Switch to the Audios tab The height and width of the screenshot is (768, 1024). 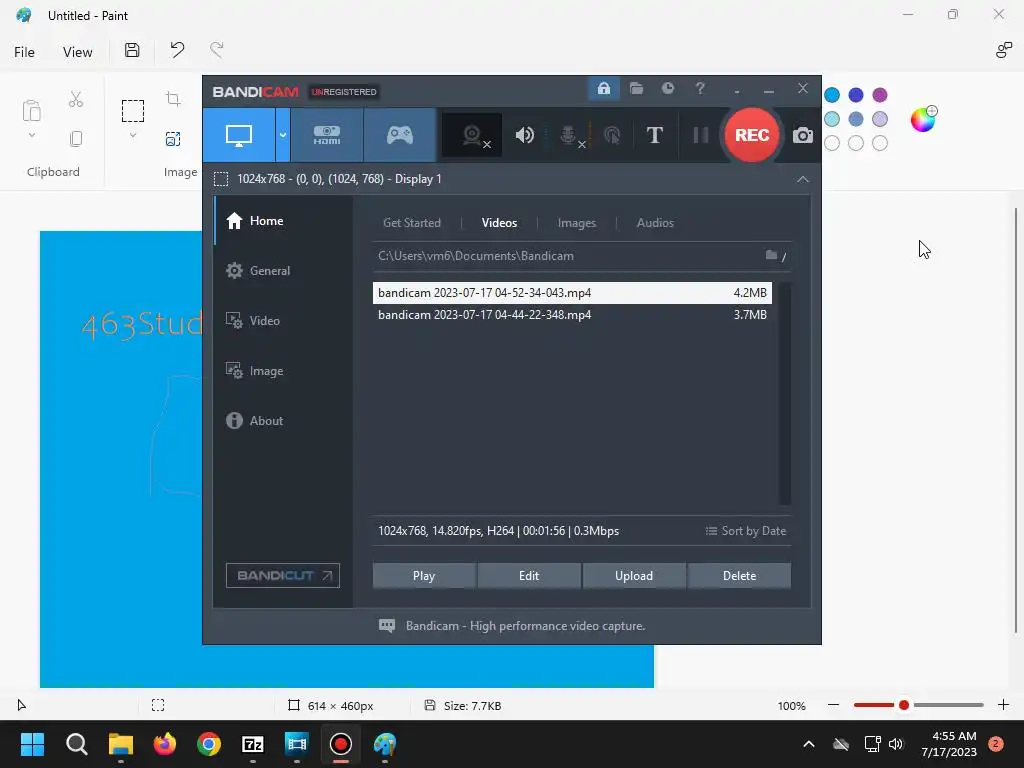point(655,223)
